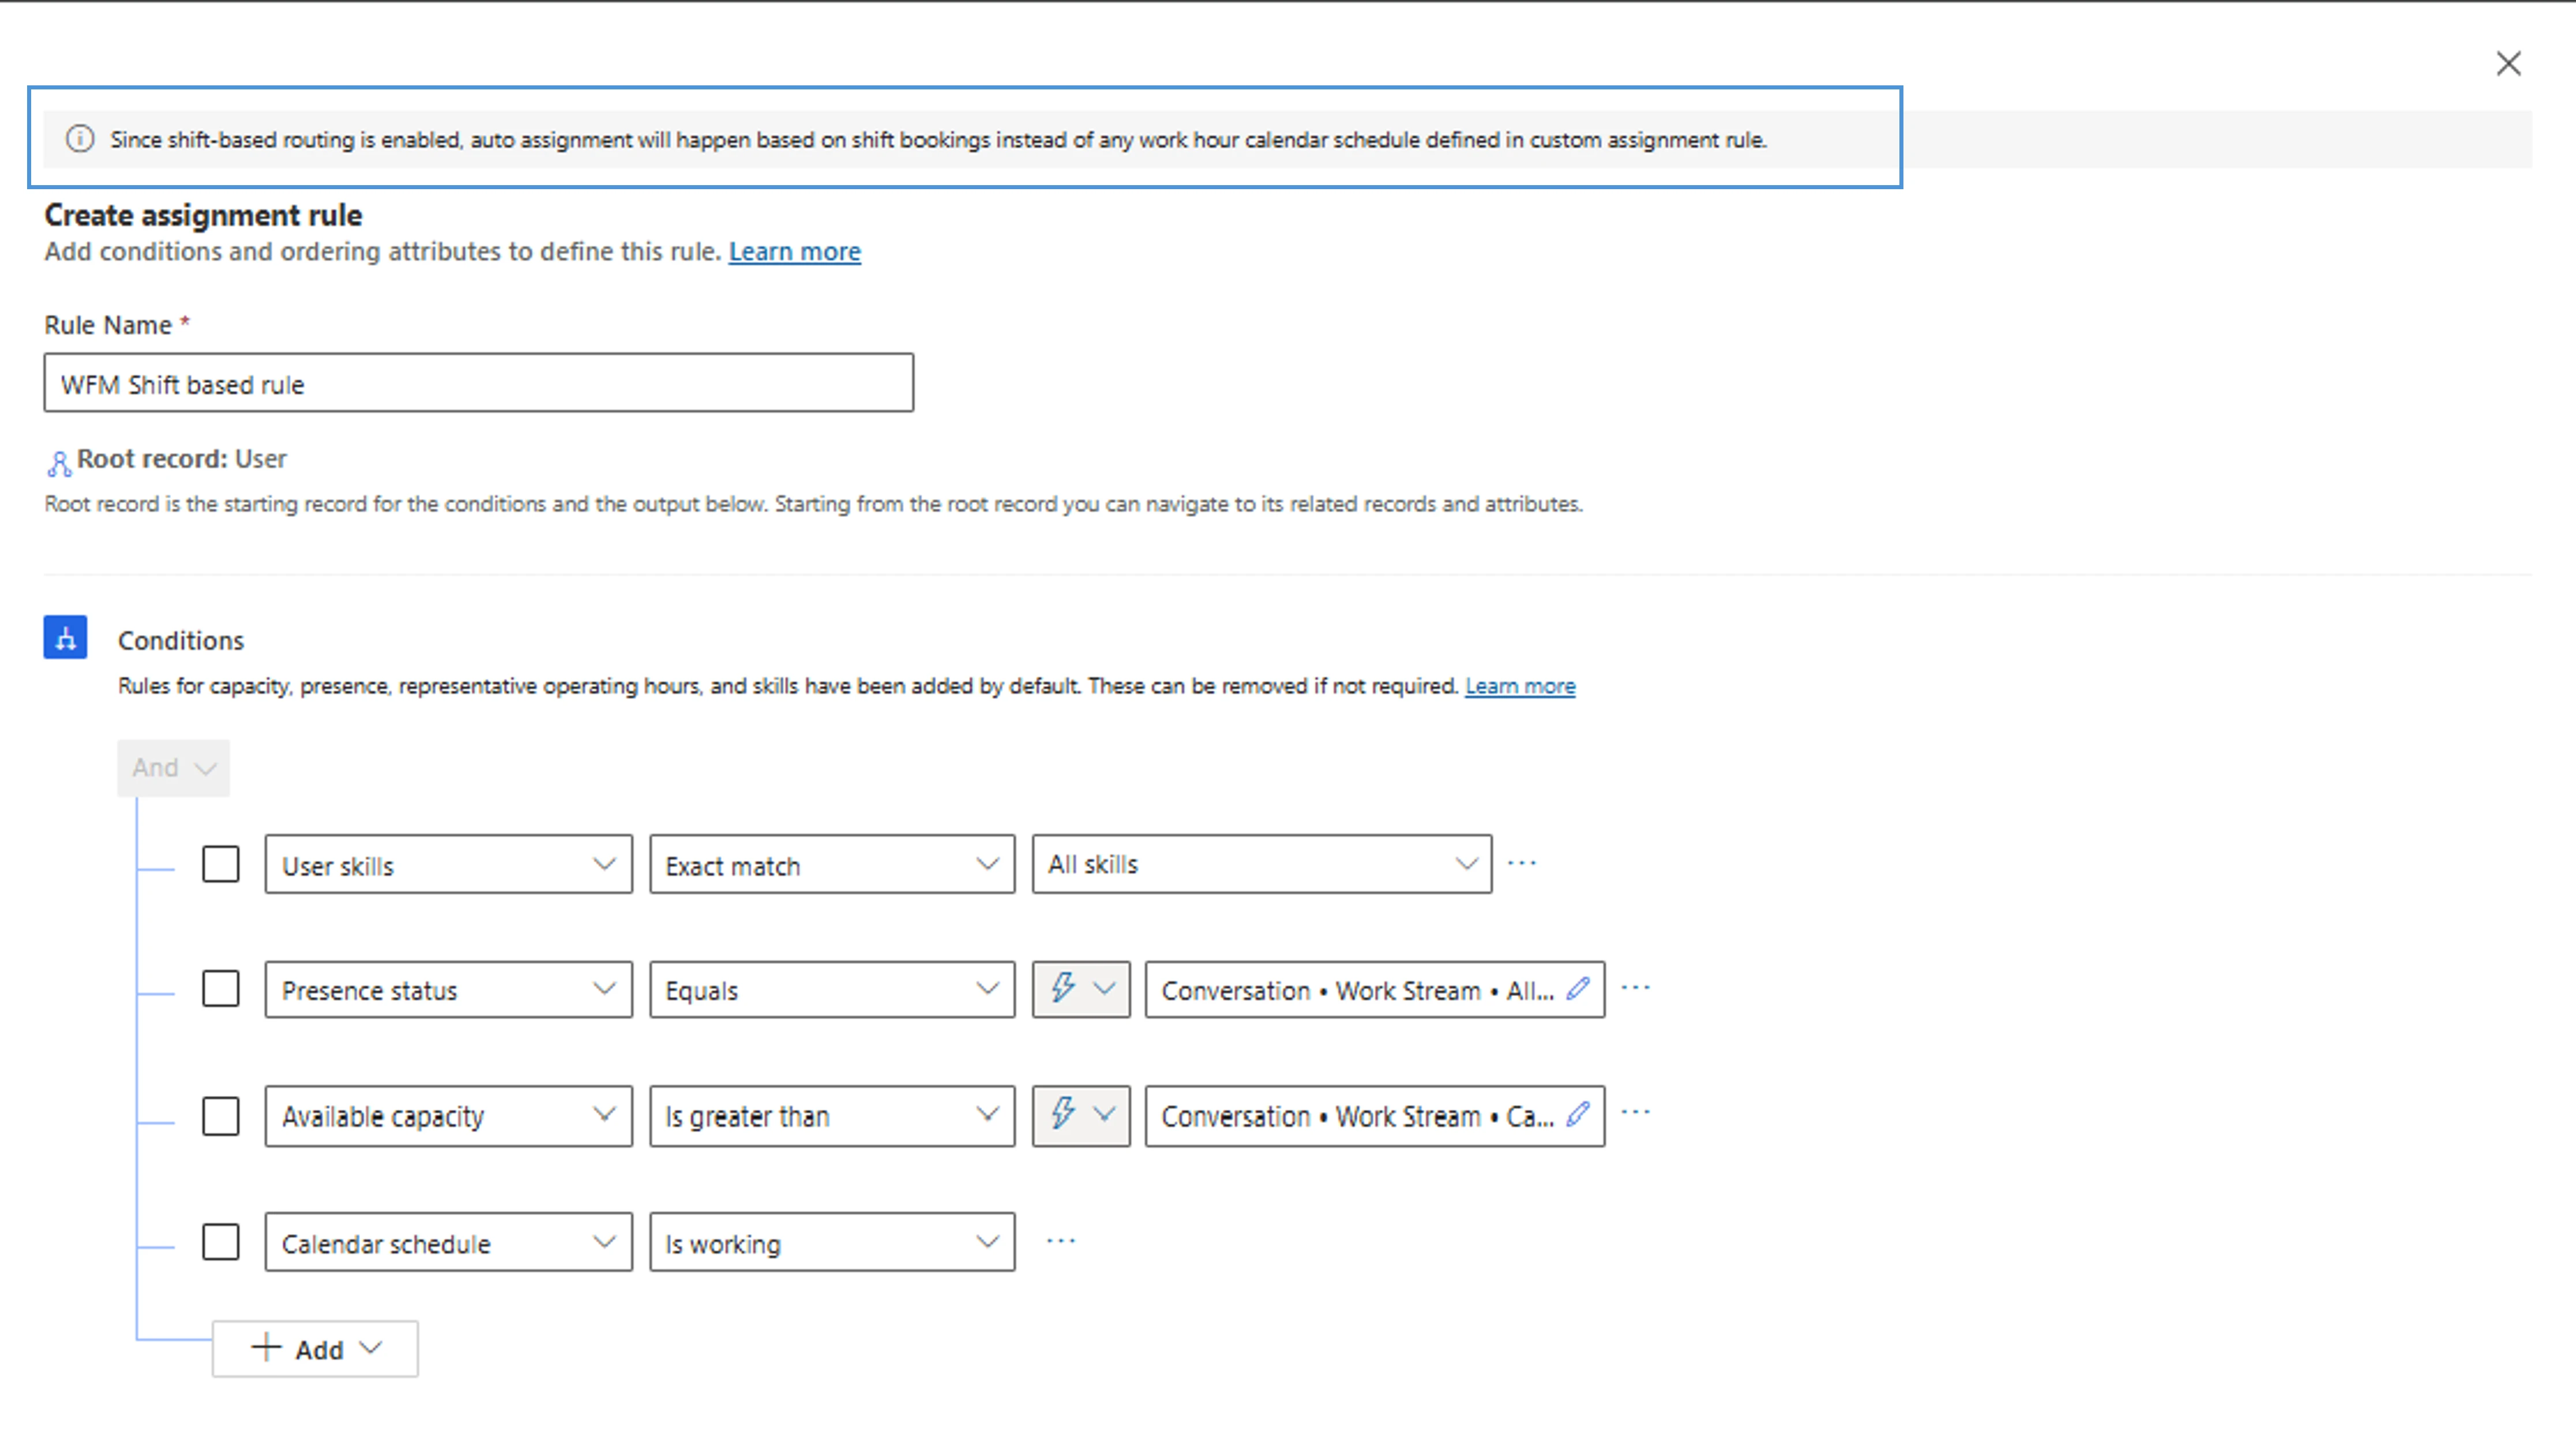Screen dimensions: 2576x1446
Task: Click inside the Rule Name text field
Action: point(477,383)
